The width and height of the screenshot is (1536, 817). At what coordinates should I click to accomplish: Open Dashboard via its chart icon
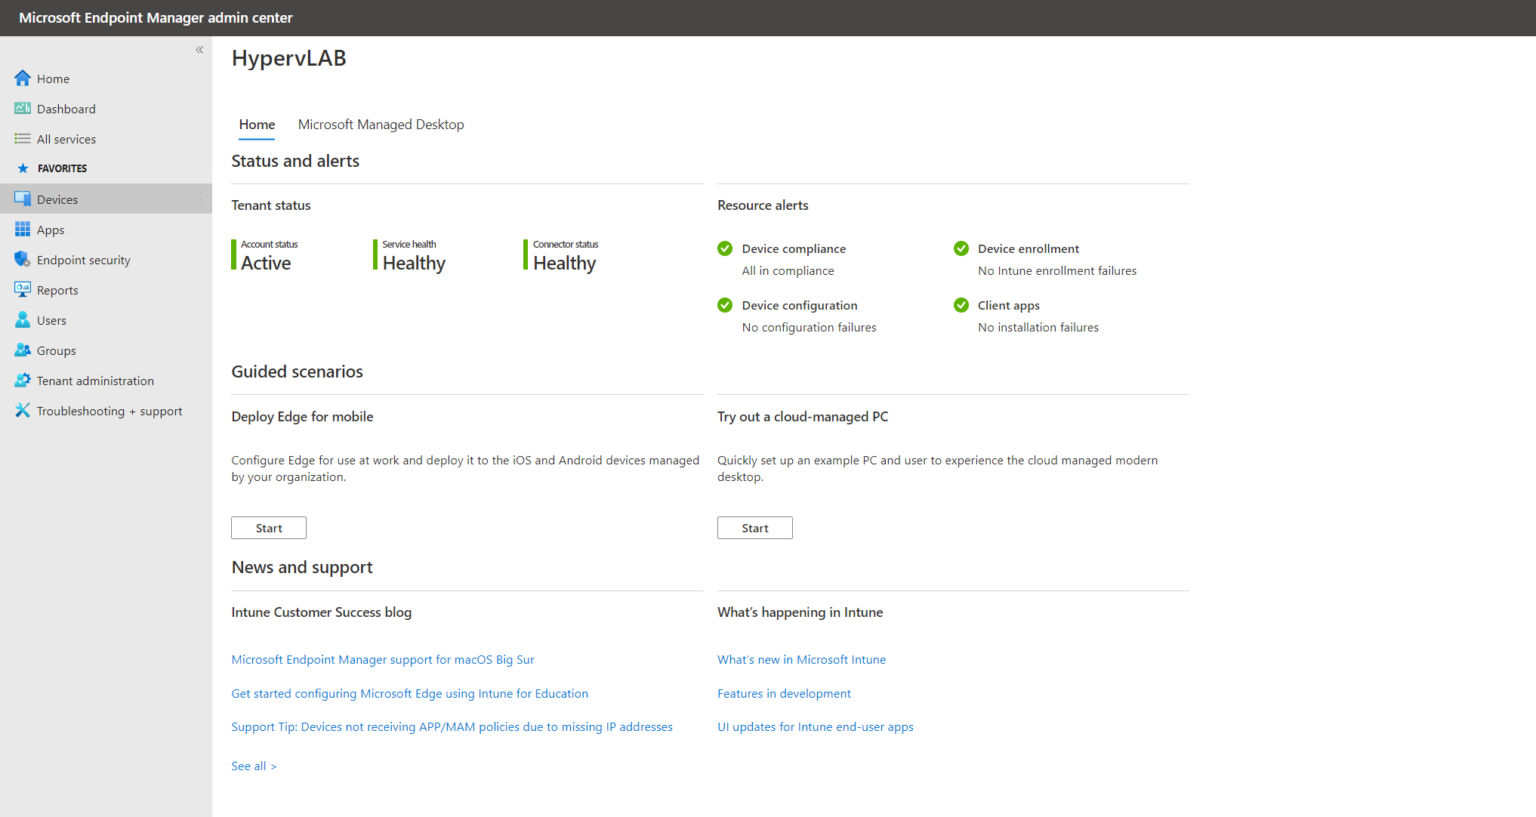[x=22, y=108]
